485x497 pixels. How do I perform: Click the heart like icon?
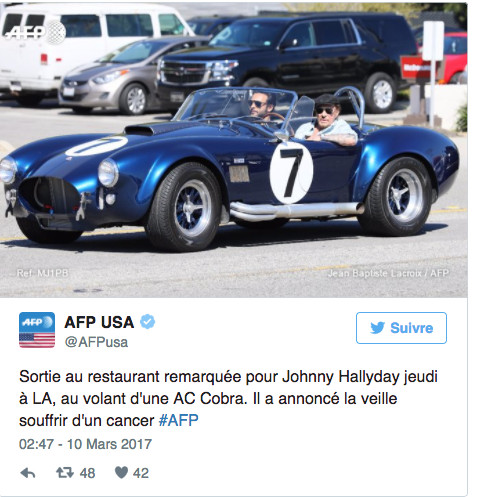[121, 472]
